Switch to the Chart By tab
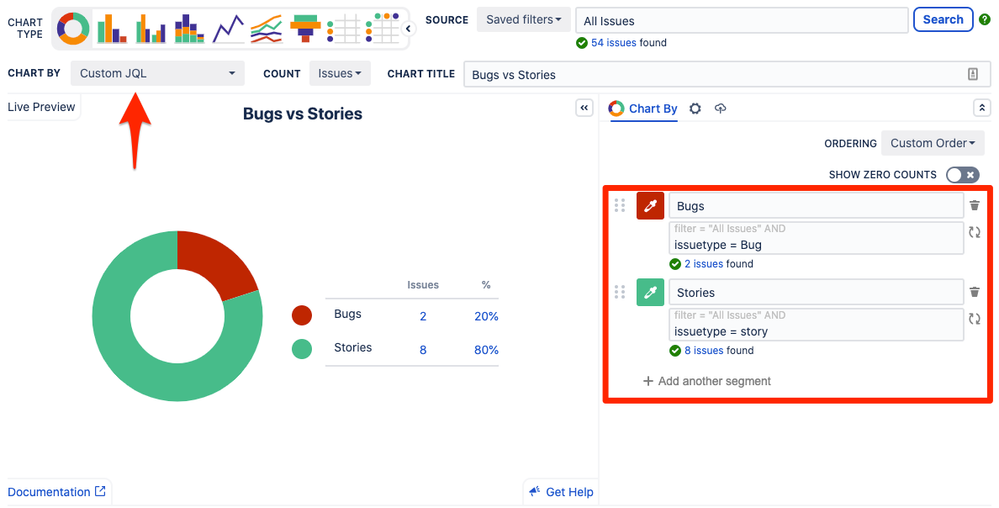The image size is (999, 508). pos(643,108)
